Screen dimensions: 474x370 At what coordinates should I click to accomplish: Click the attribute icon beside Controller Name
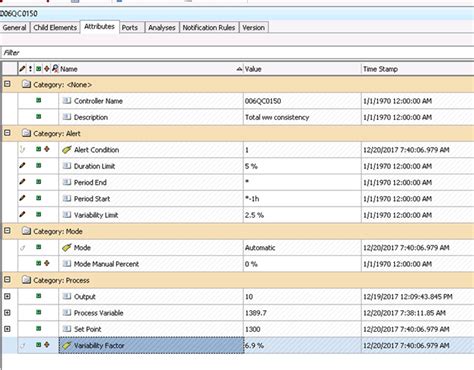(67, 100)
